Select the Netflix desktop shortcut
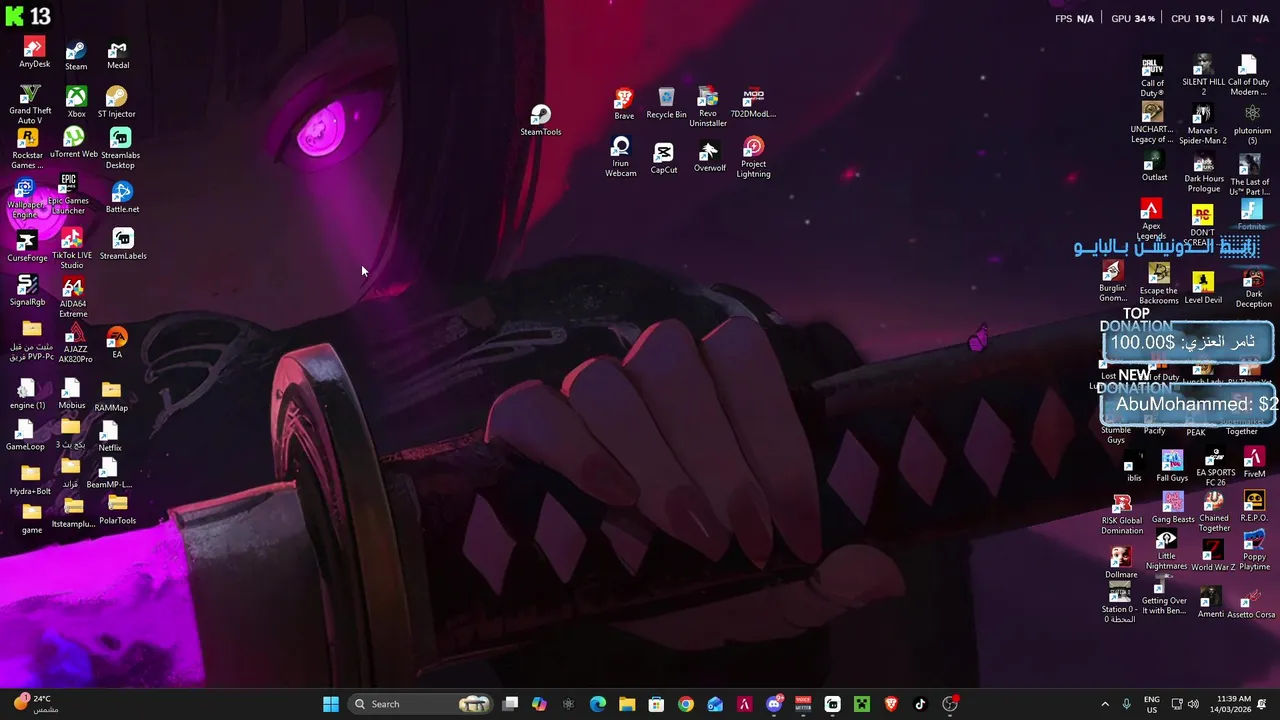 [x=110, y=437]
